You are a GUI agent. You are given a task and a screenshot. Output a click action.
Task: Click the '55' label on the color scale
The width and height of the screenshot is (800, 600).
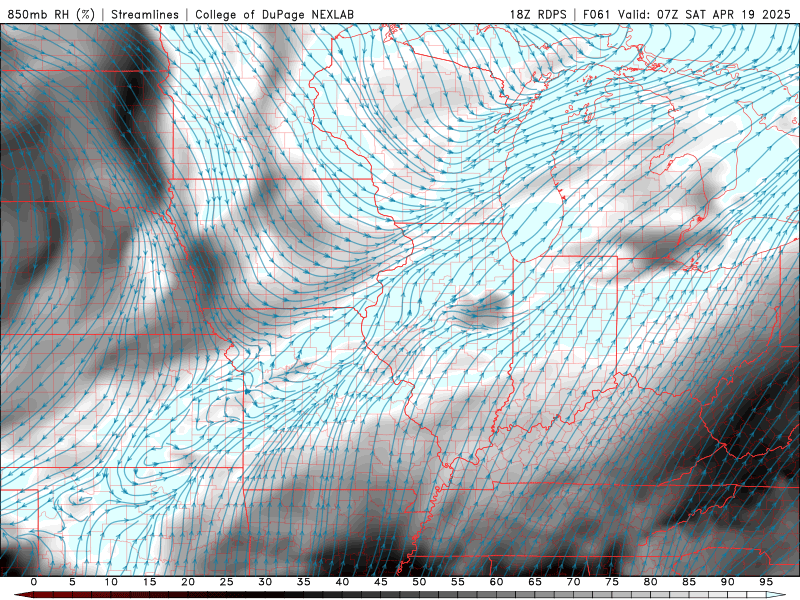pos(458,582)
